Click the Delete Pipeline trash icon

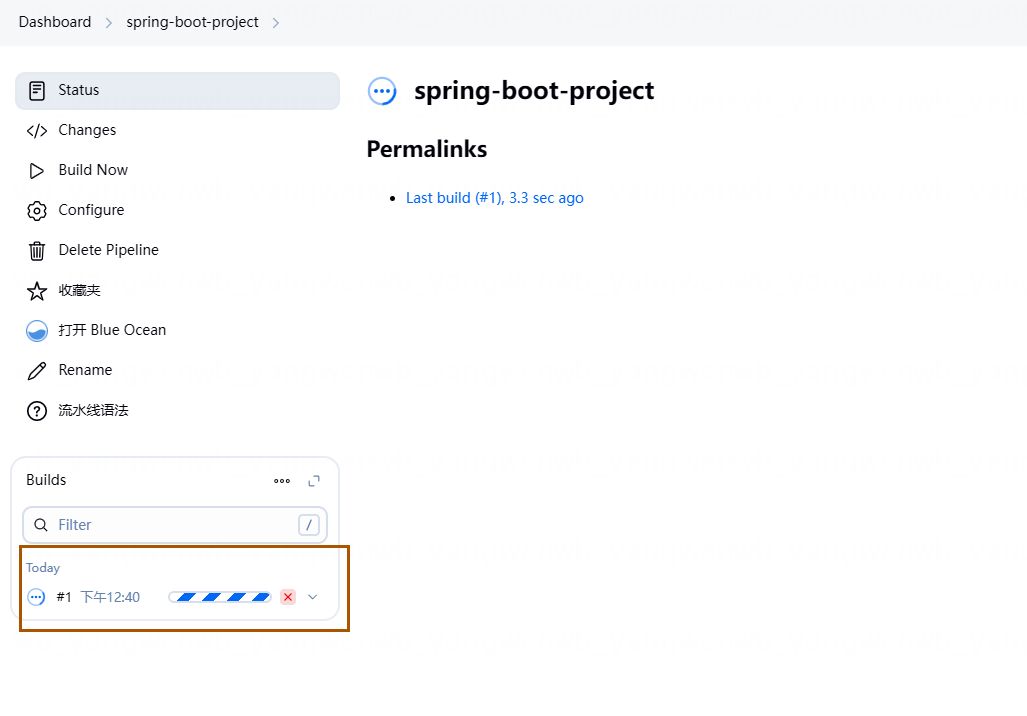(x=37, y=251)
